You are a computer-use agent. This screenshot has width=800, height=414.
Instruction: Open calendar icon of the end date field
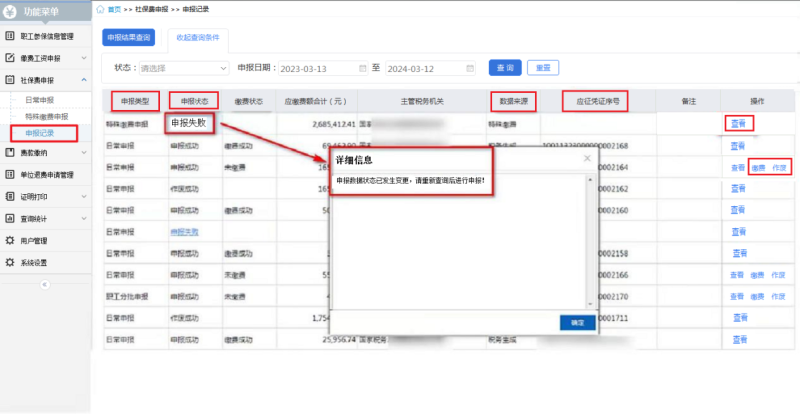pos(469,68)
